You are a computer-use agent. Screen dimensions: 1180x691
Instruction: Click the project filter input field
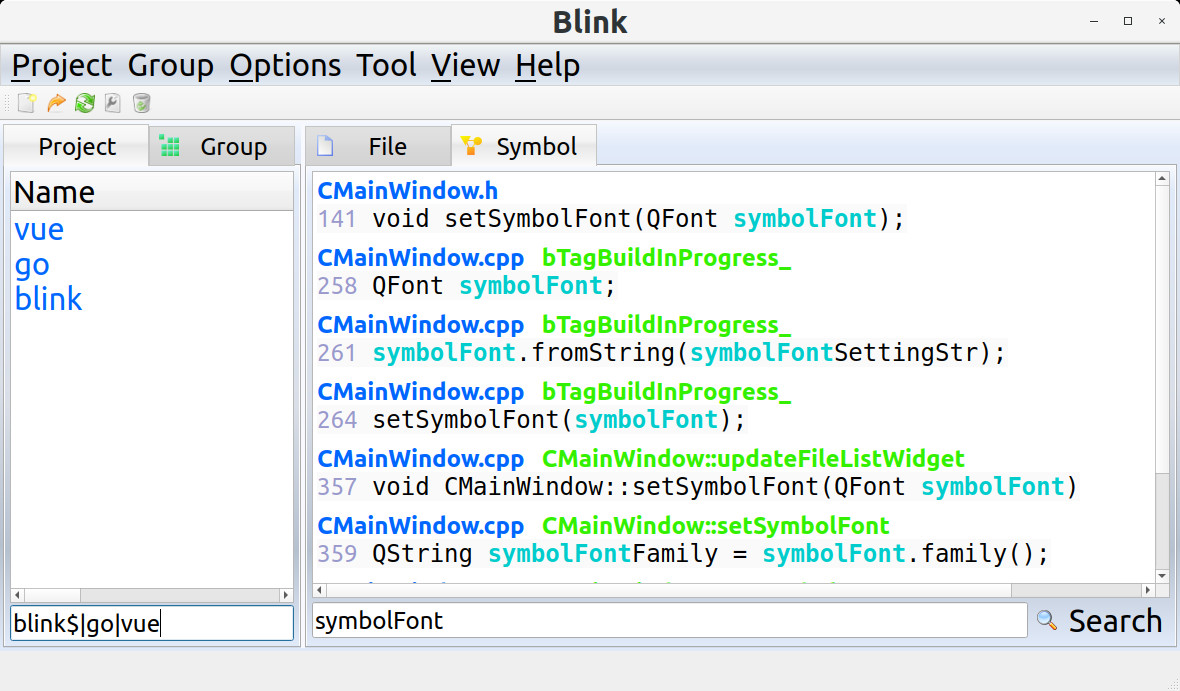pos(152,623)
